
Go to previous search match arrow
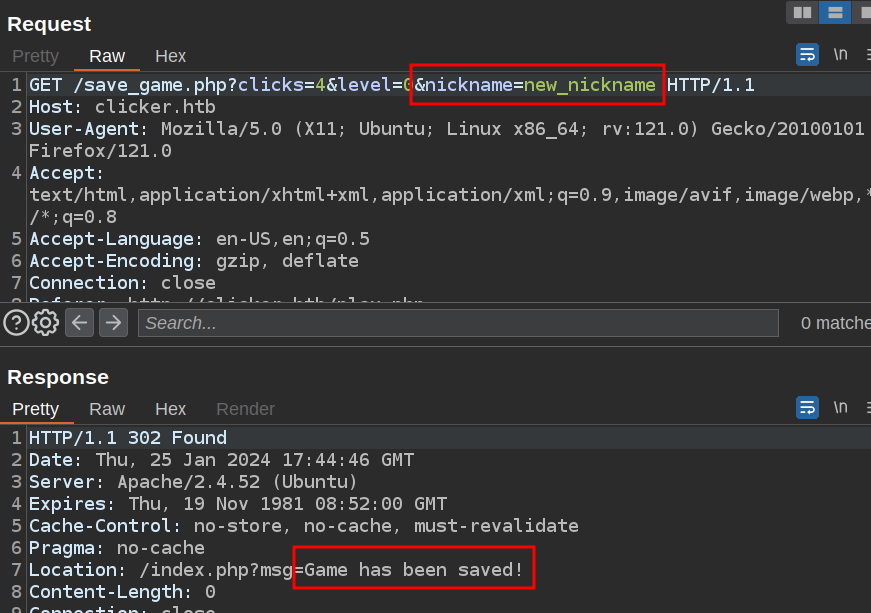tap(80, 322)
